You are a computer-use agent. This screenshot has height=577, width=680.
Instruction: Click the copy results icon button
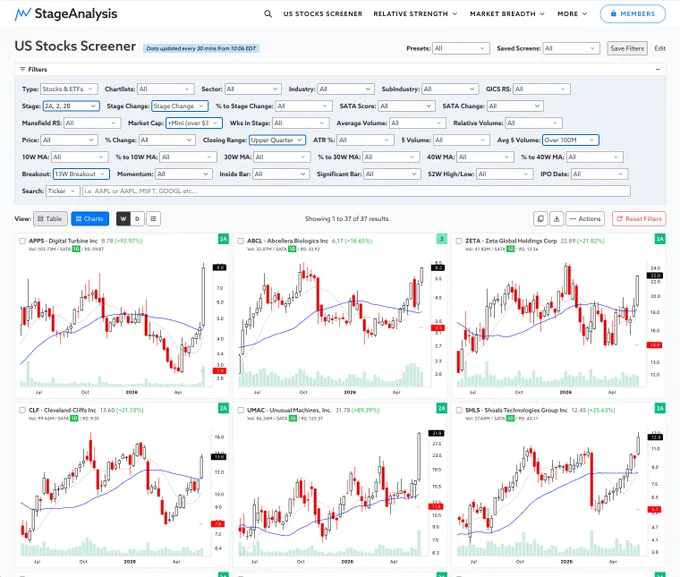click(x=540, y=219)
